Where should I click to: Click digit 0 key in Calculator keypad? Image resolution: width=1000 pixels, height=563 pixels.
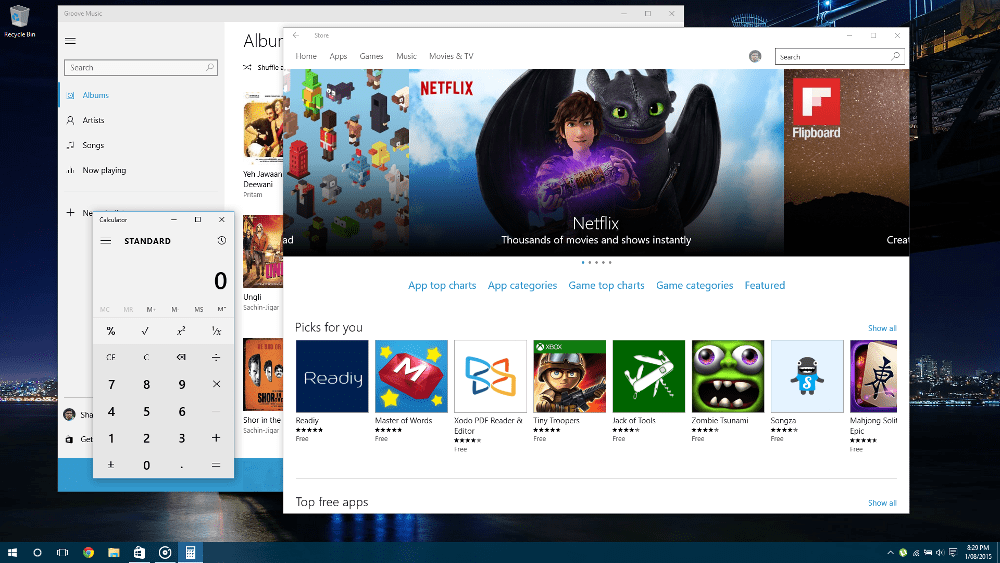point(147,465)
